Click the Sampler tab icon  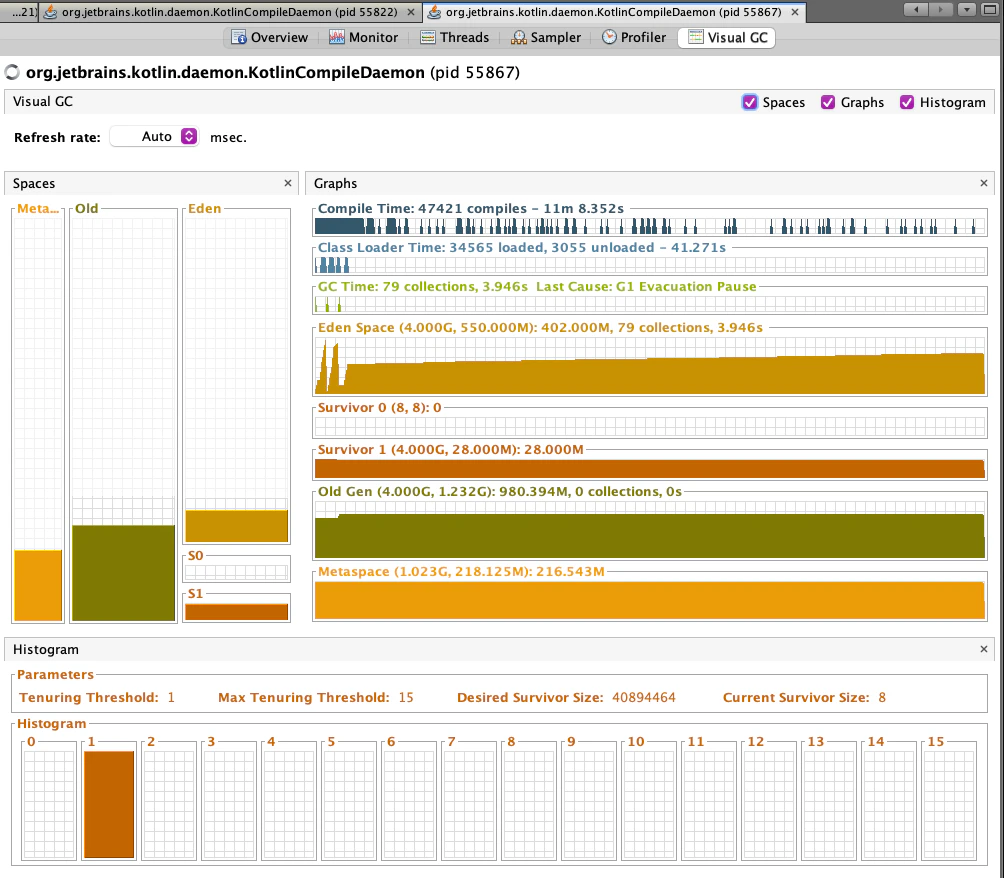tap(519, 38)
